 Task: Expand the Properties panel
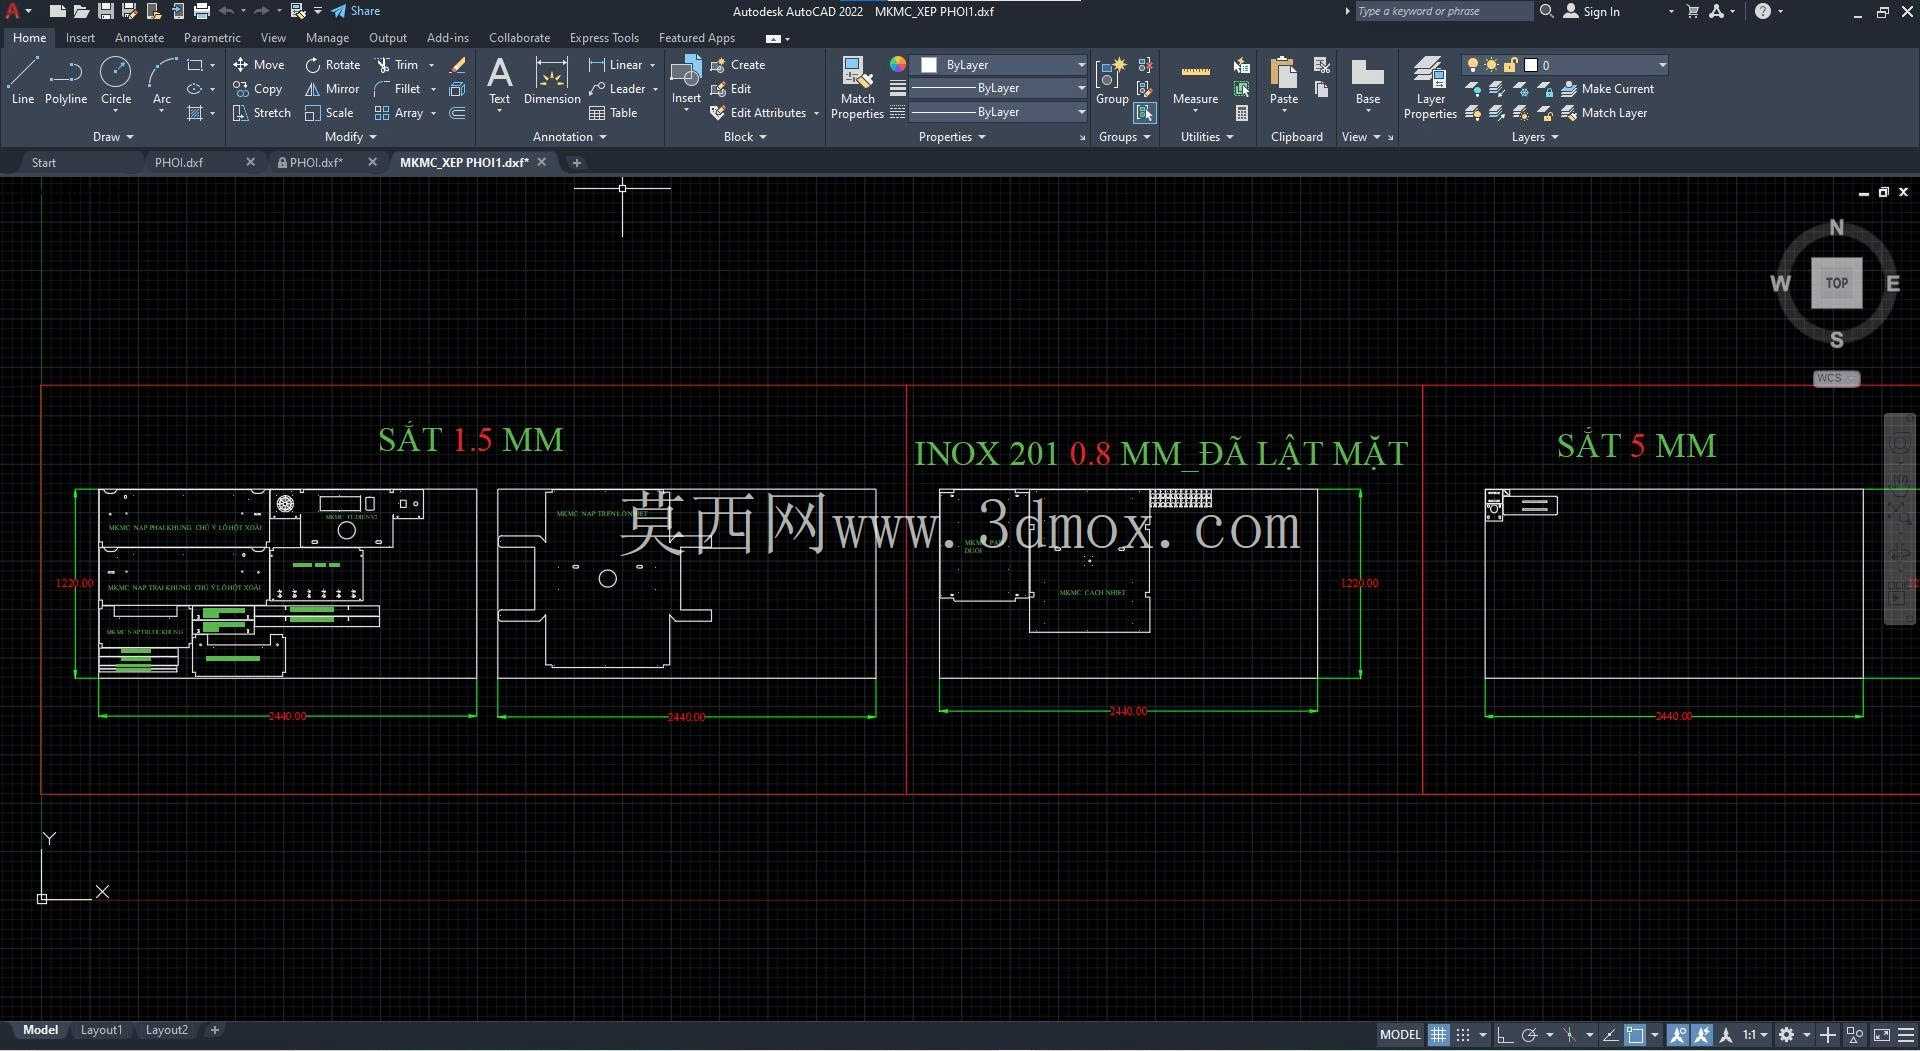952,137
